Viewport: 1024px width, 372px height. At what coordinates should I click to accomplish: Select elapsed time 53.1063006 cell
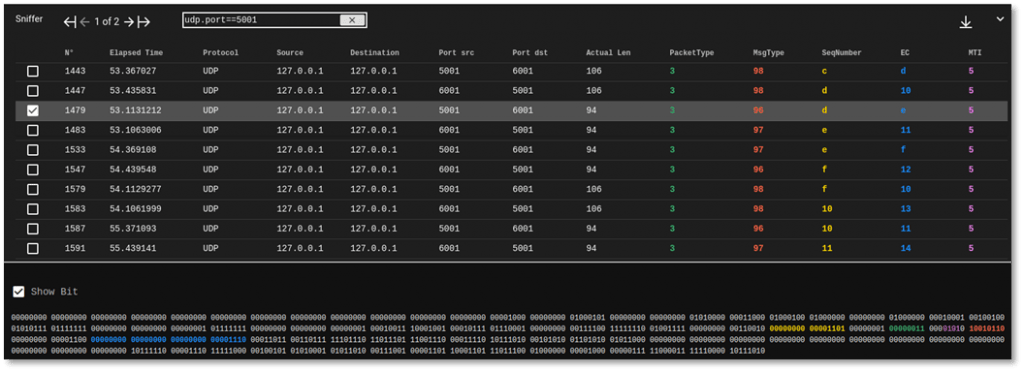click(136, 131)
